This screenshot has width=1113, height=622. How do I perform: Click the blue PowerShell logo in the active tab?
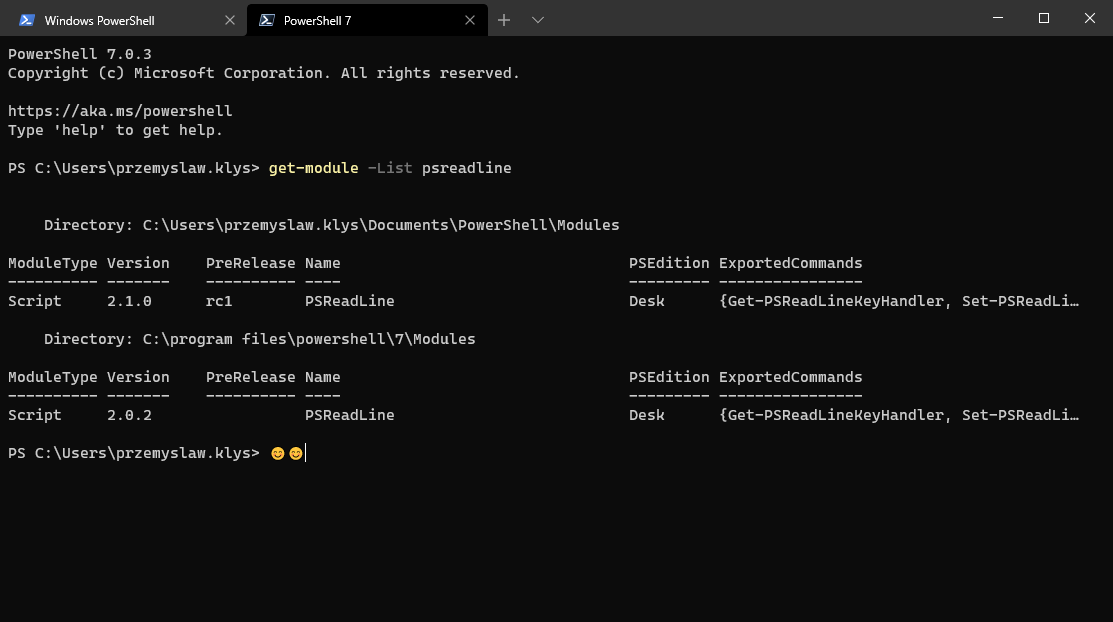coord(266,19)
